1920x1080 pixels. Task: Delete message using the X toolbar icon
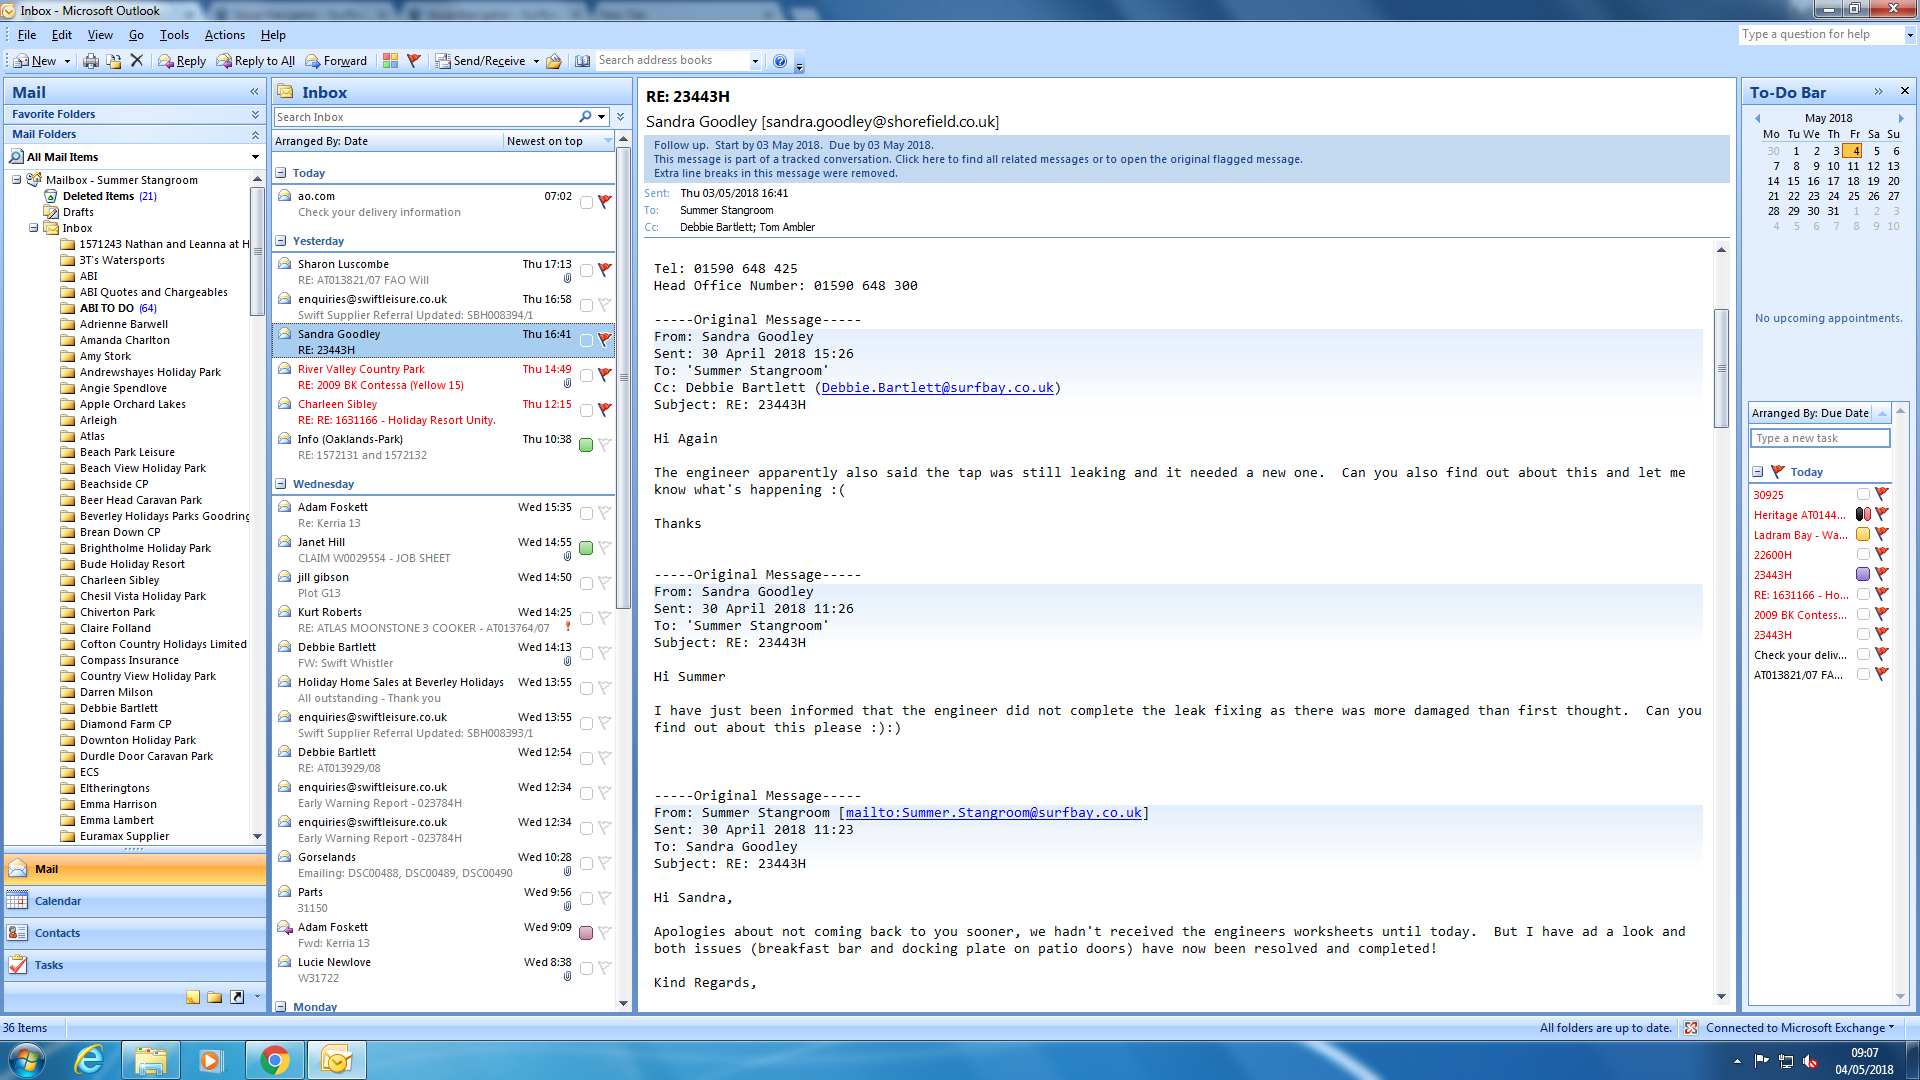137,61
